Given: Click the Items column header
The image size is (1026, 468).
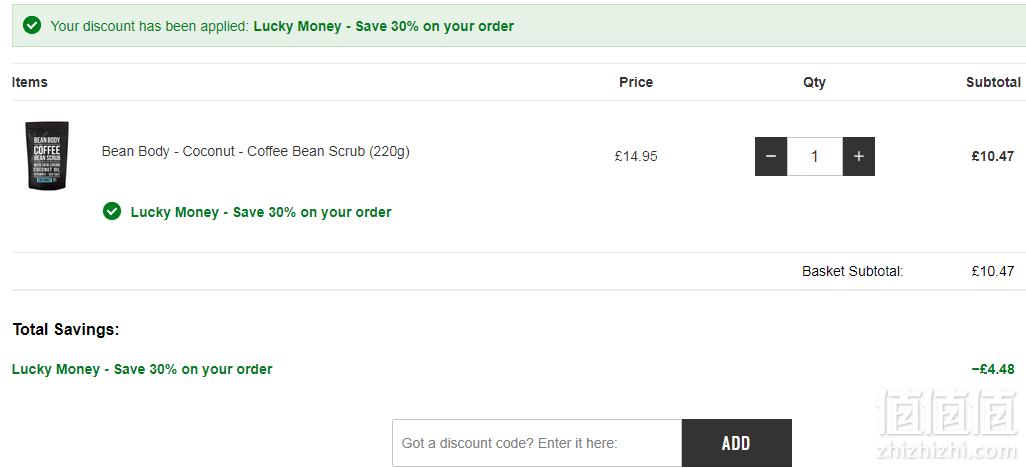Looking at the screenshot, I should click(29, 82).
